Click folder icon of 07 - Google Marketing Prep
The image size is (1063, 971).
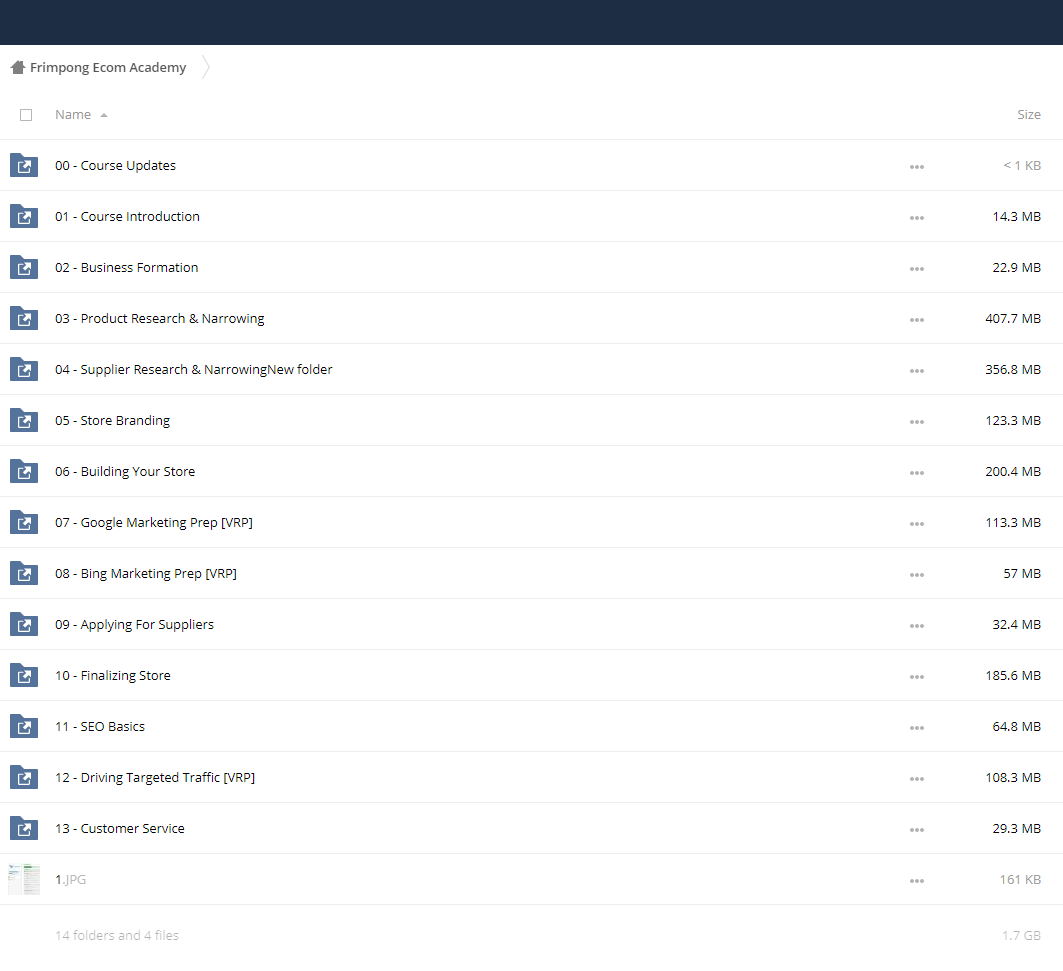[x=24, y=521]
